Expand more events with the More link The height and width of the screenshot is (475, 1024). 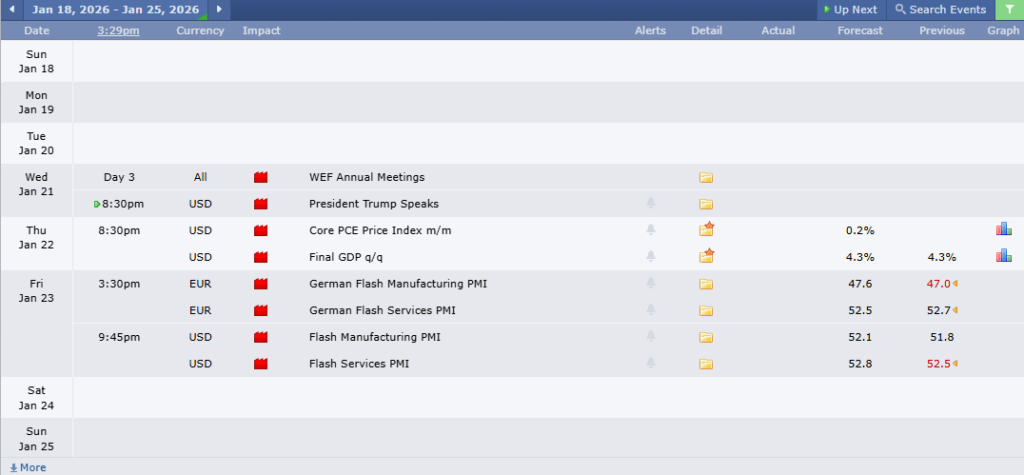[x=27, y=467]
